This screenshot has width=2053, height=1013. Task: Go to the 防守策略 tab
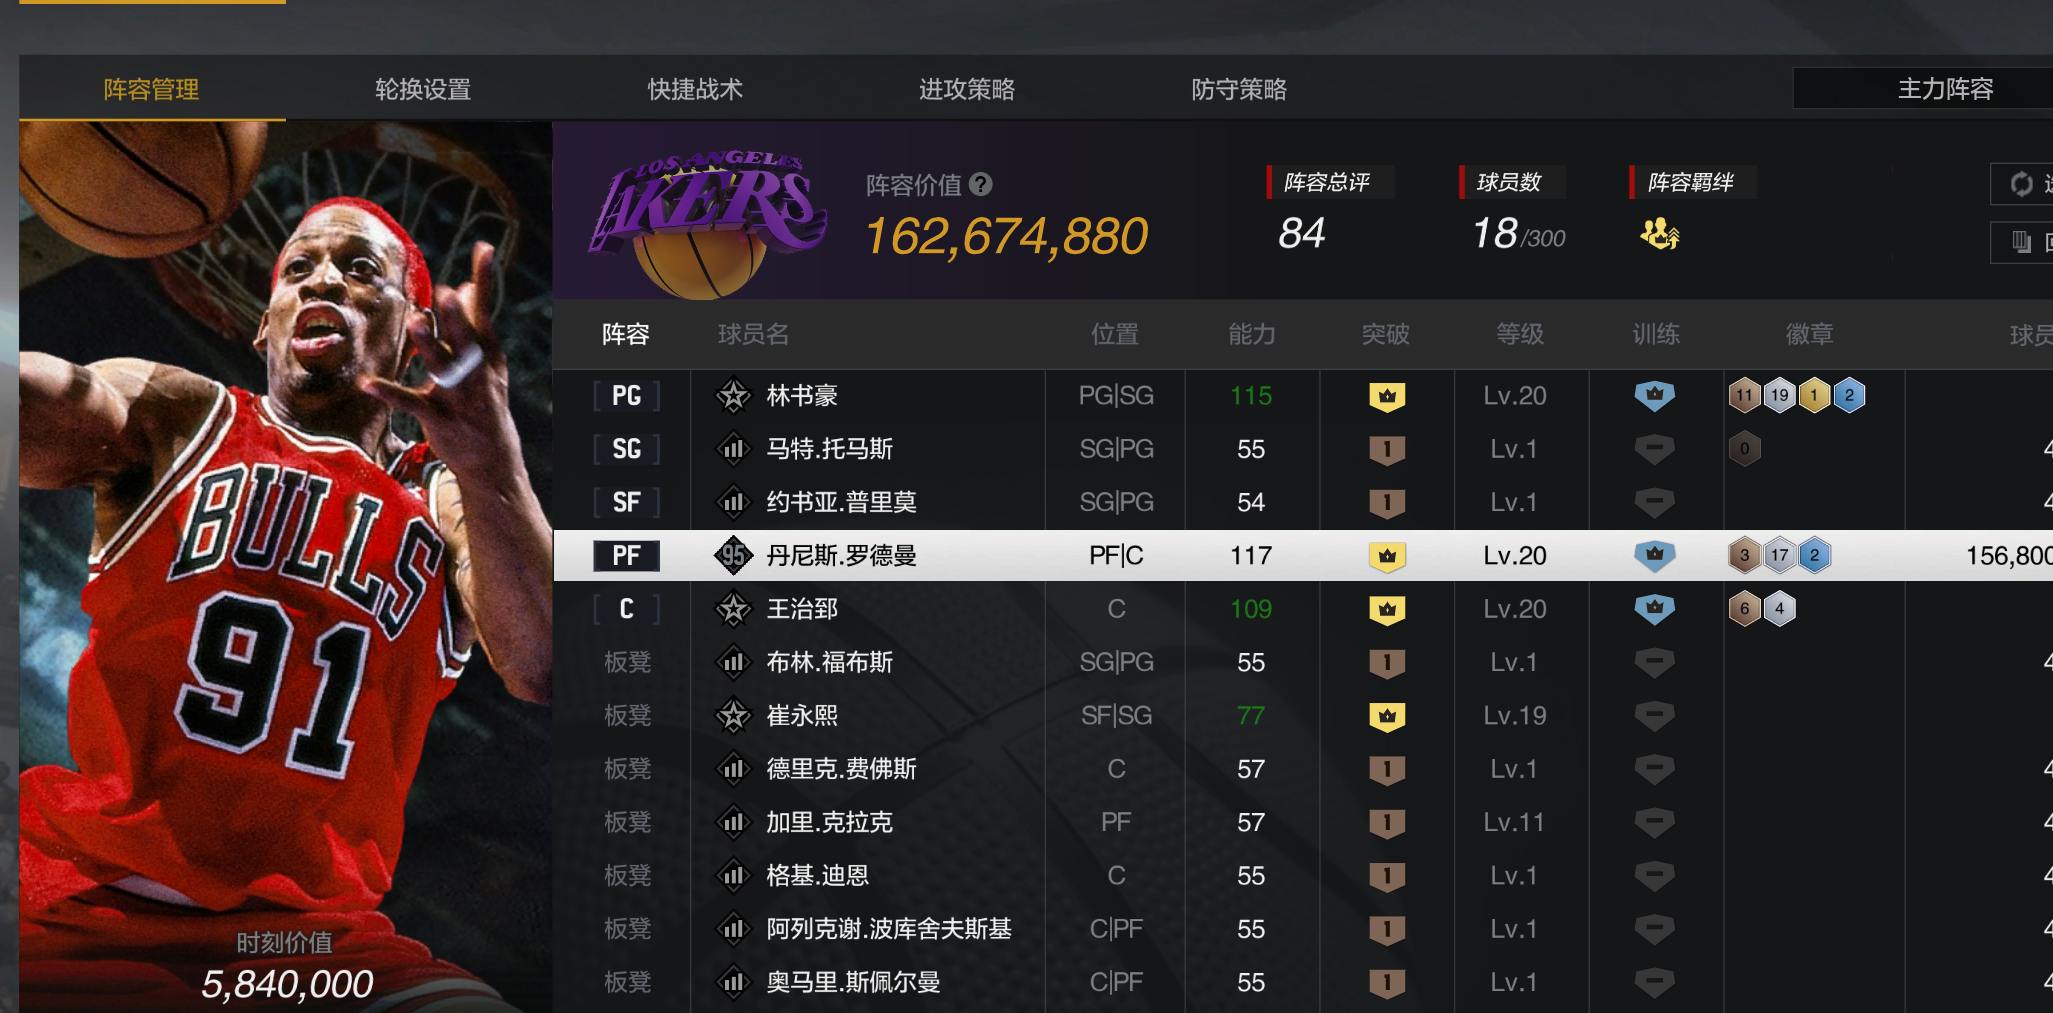tap(1239, 89)
